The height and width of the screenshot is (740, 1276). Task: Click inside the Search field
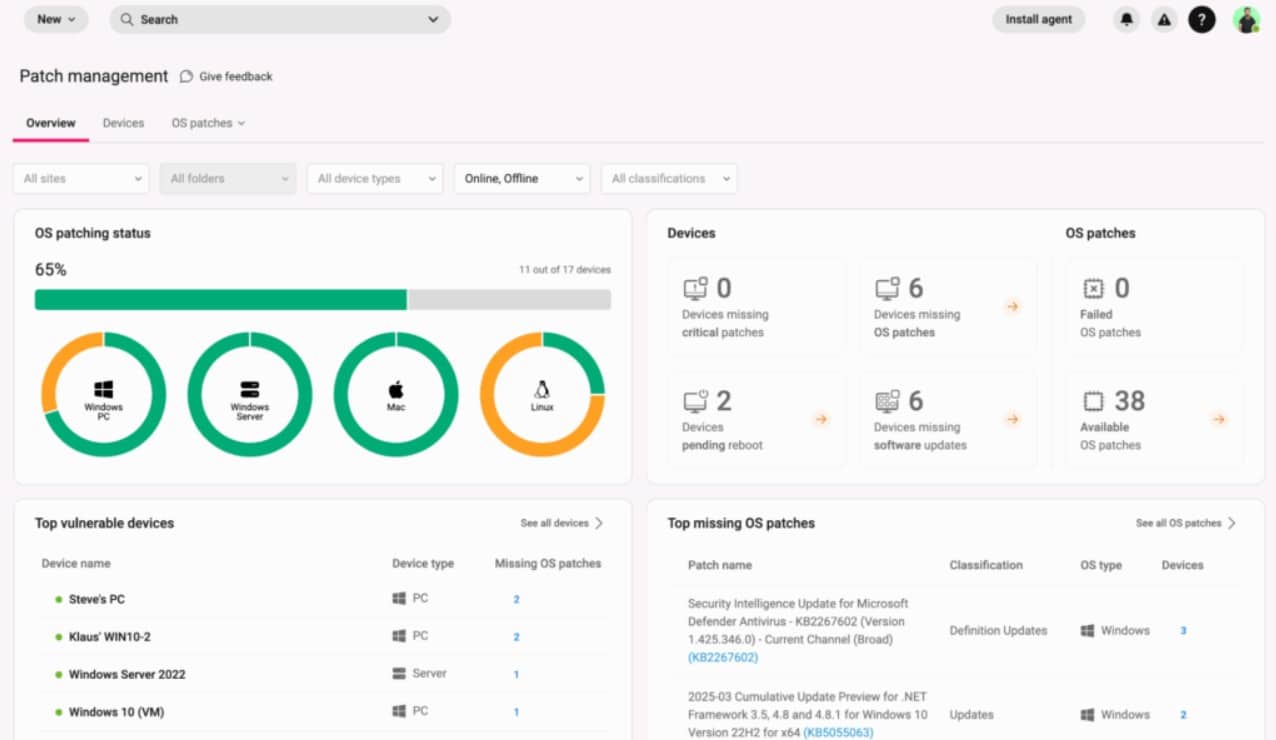click(x=280, y=19)
